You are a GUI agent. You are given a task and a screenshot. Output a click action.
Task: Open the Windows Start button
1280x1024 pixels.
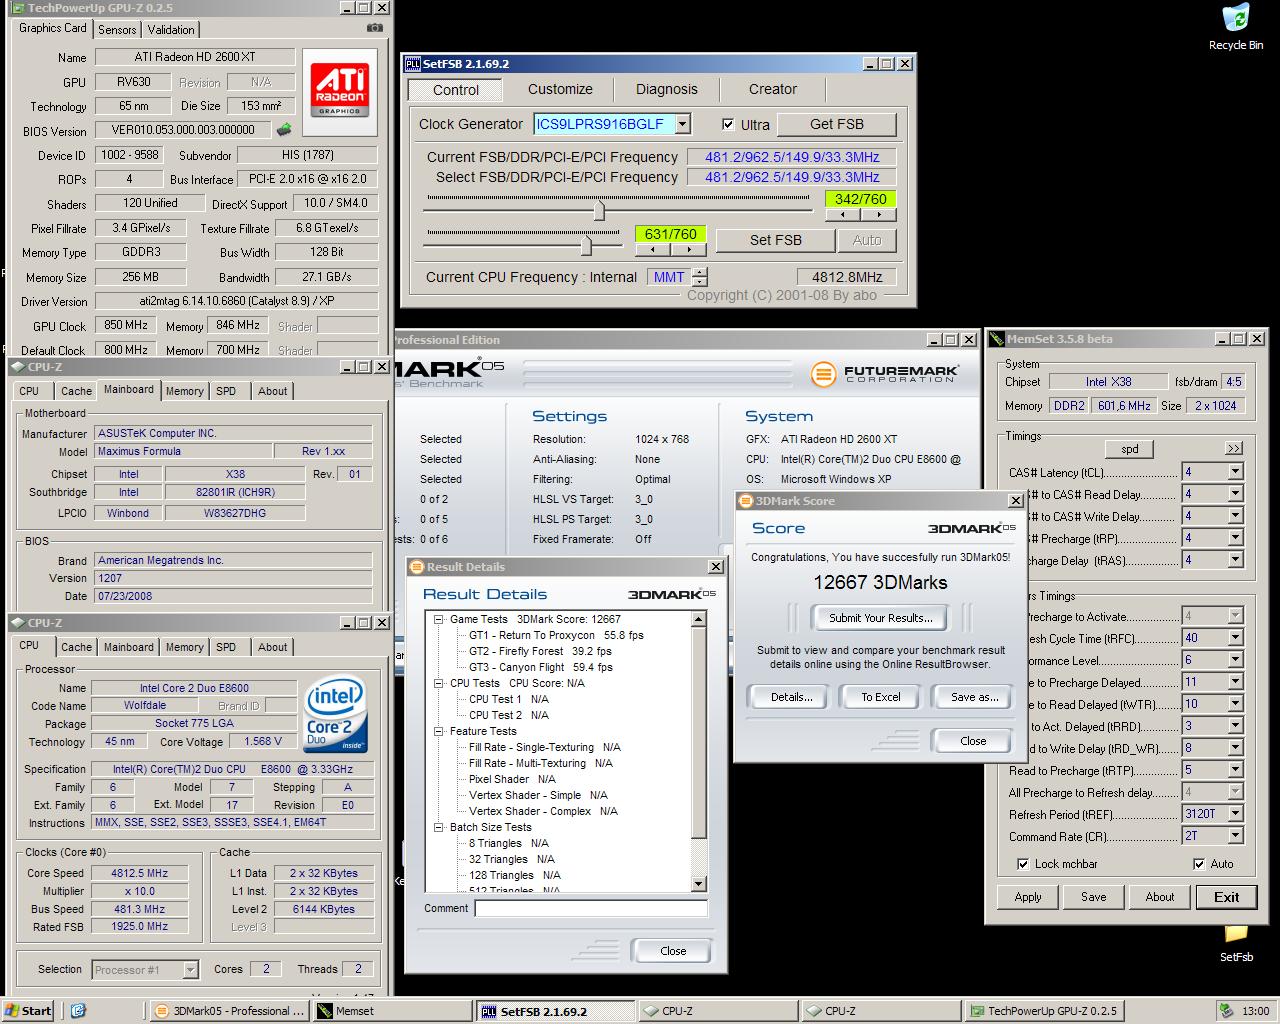click(27, 1011)
